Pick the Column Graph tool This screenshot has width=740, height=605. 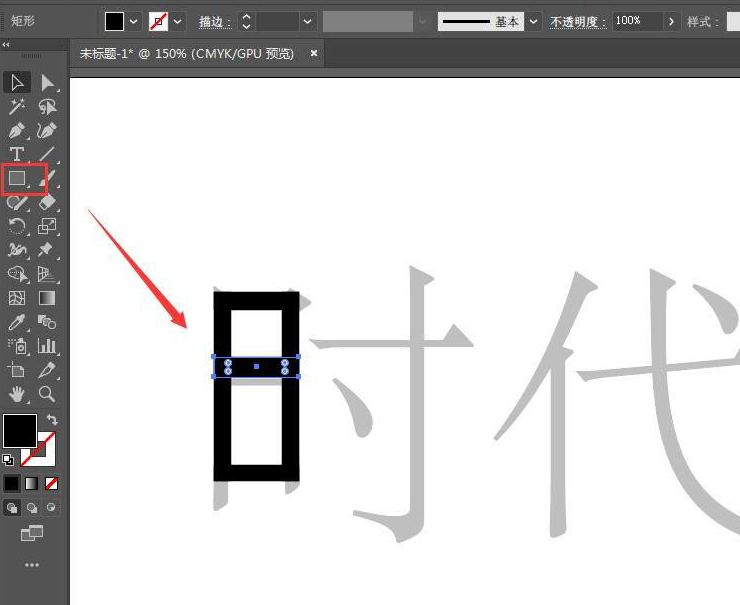[47, 346]
